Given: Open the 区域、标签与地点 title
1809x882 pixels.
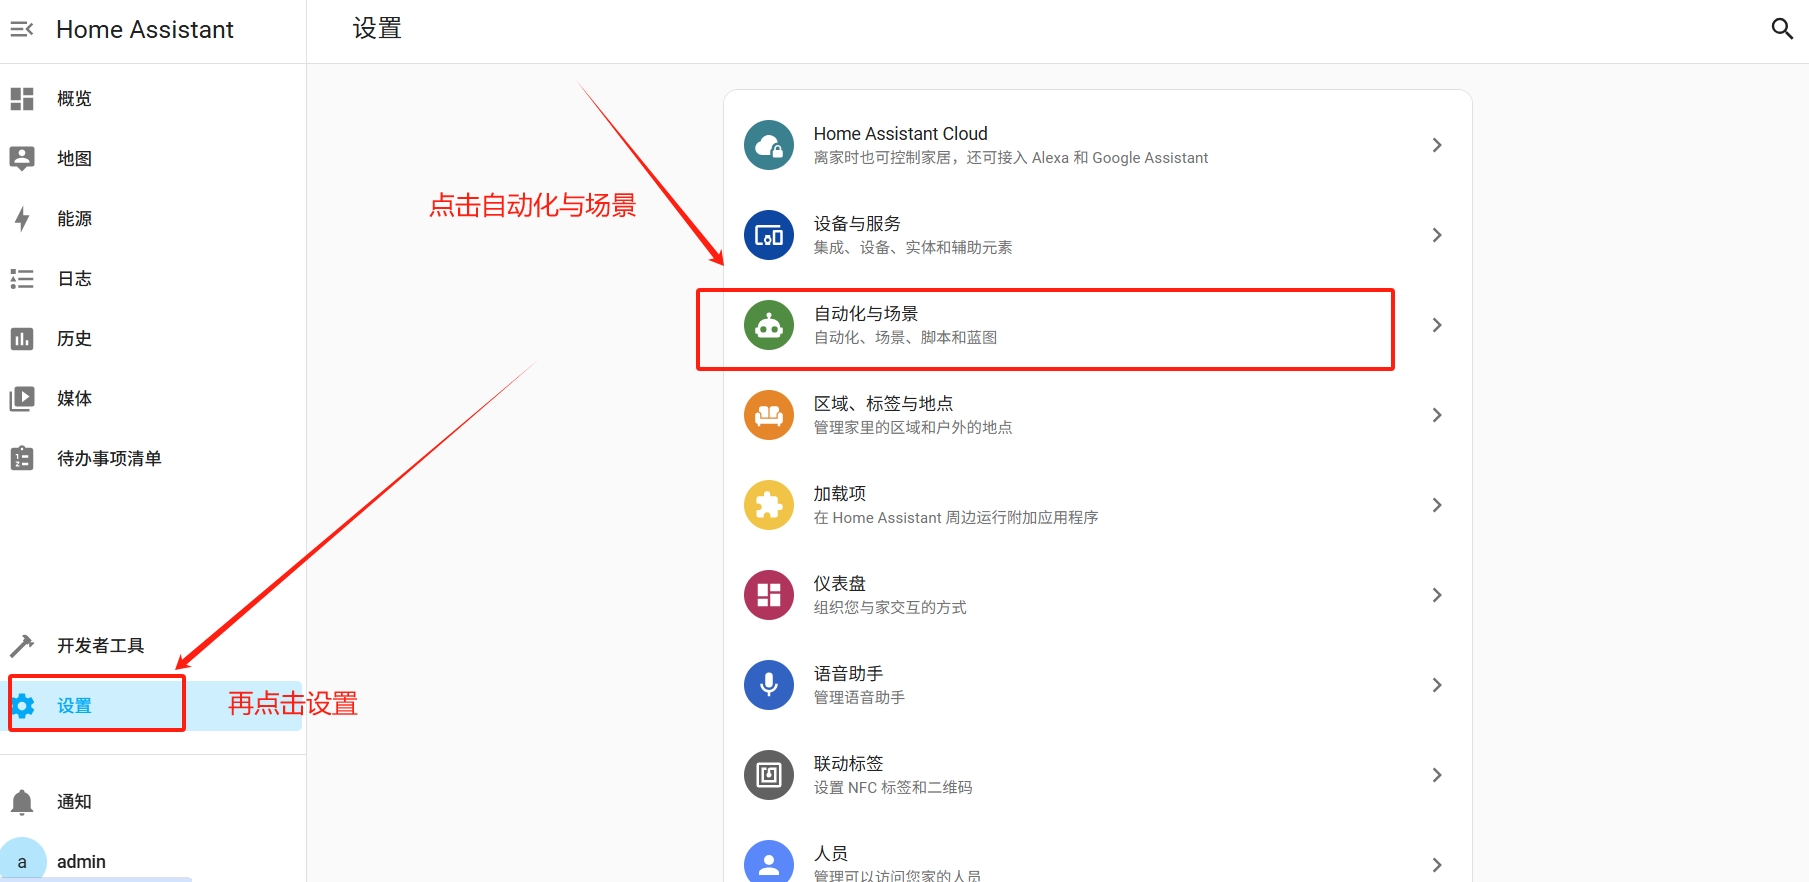Looking at the screenshot, I should [883, 403].
